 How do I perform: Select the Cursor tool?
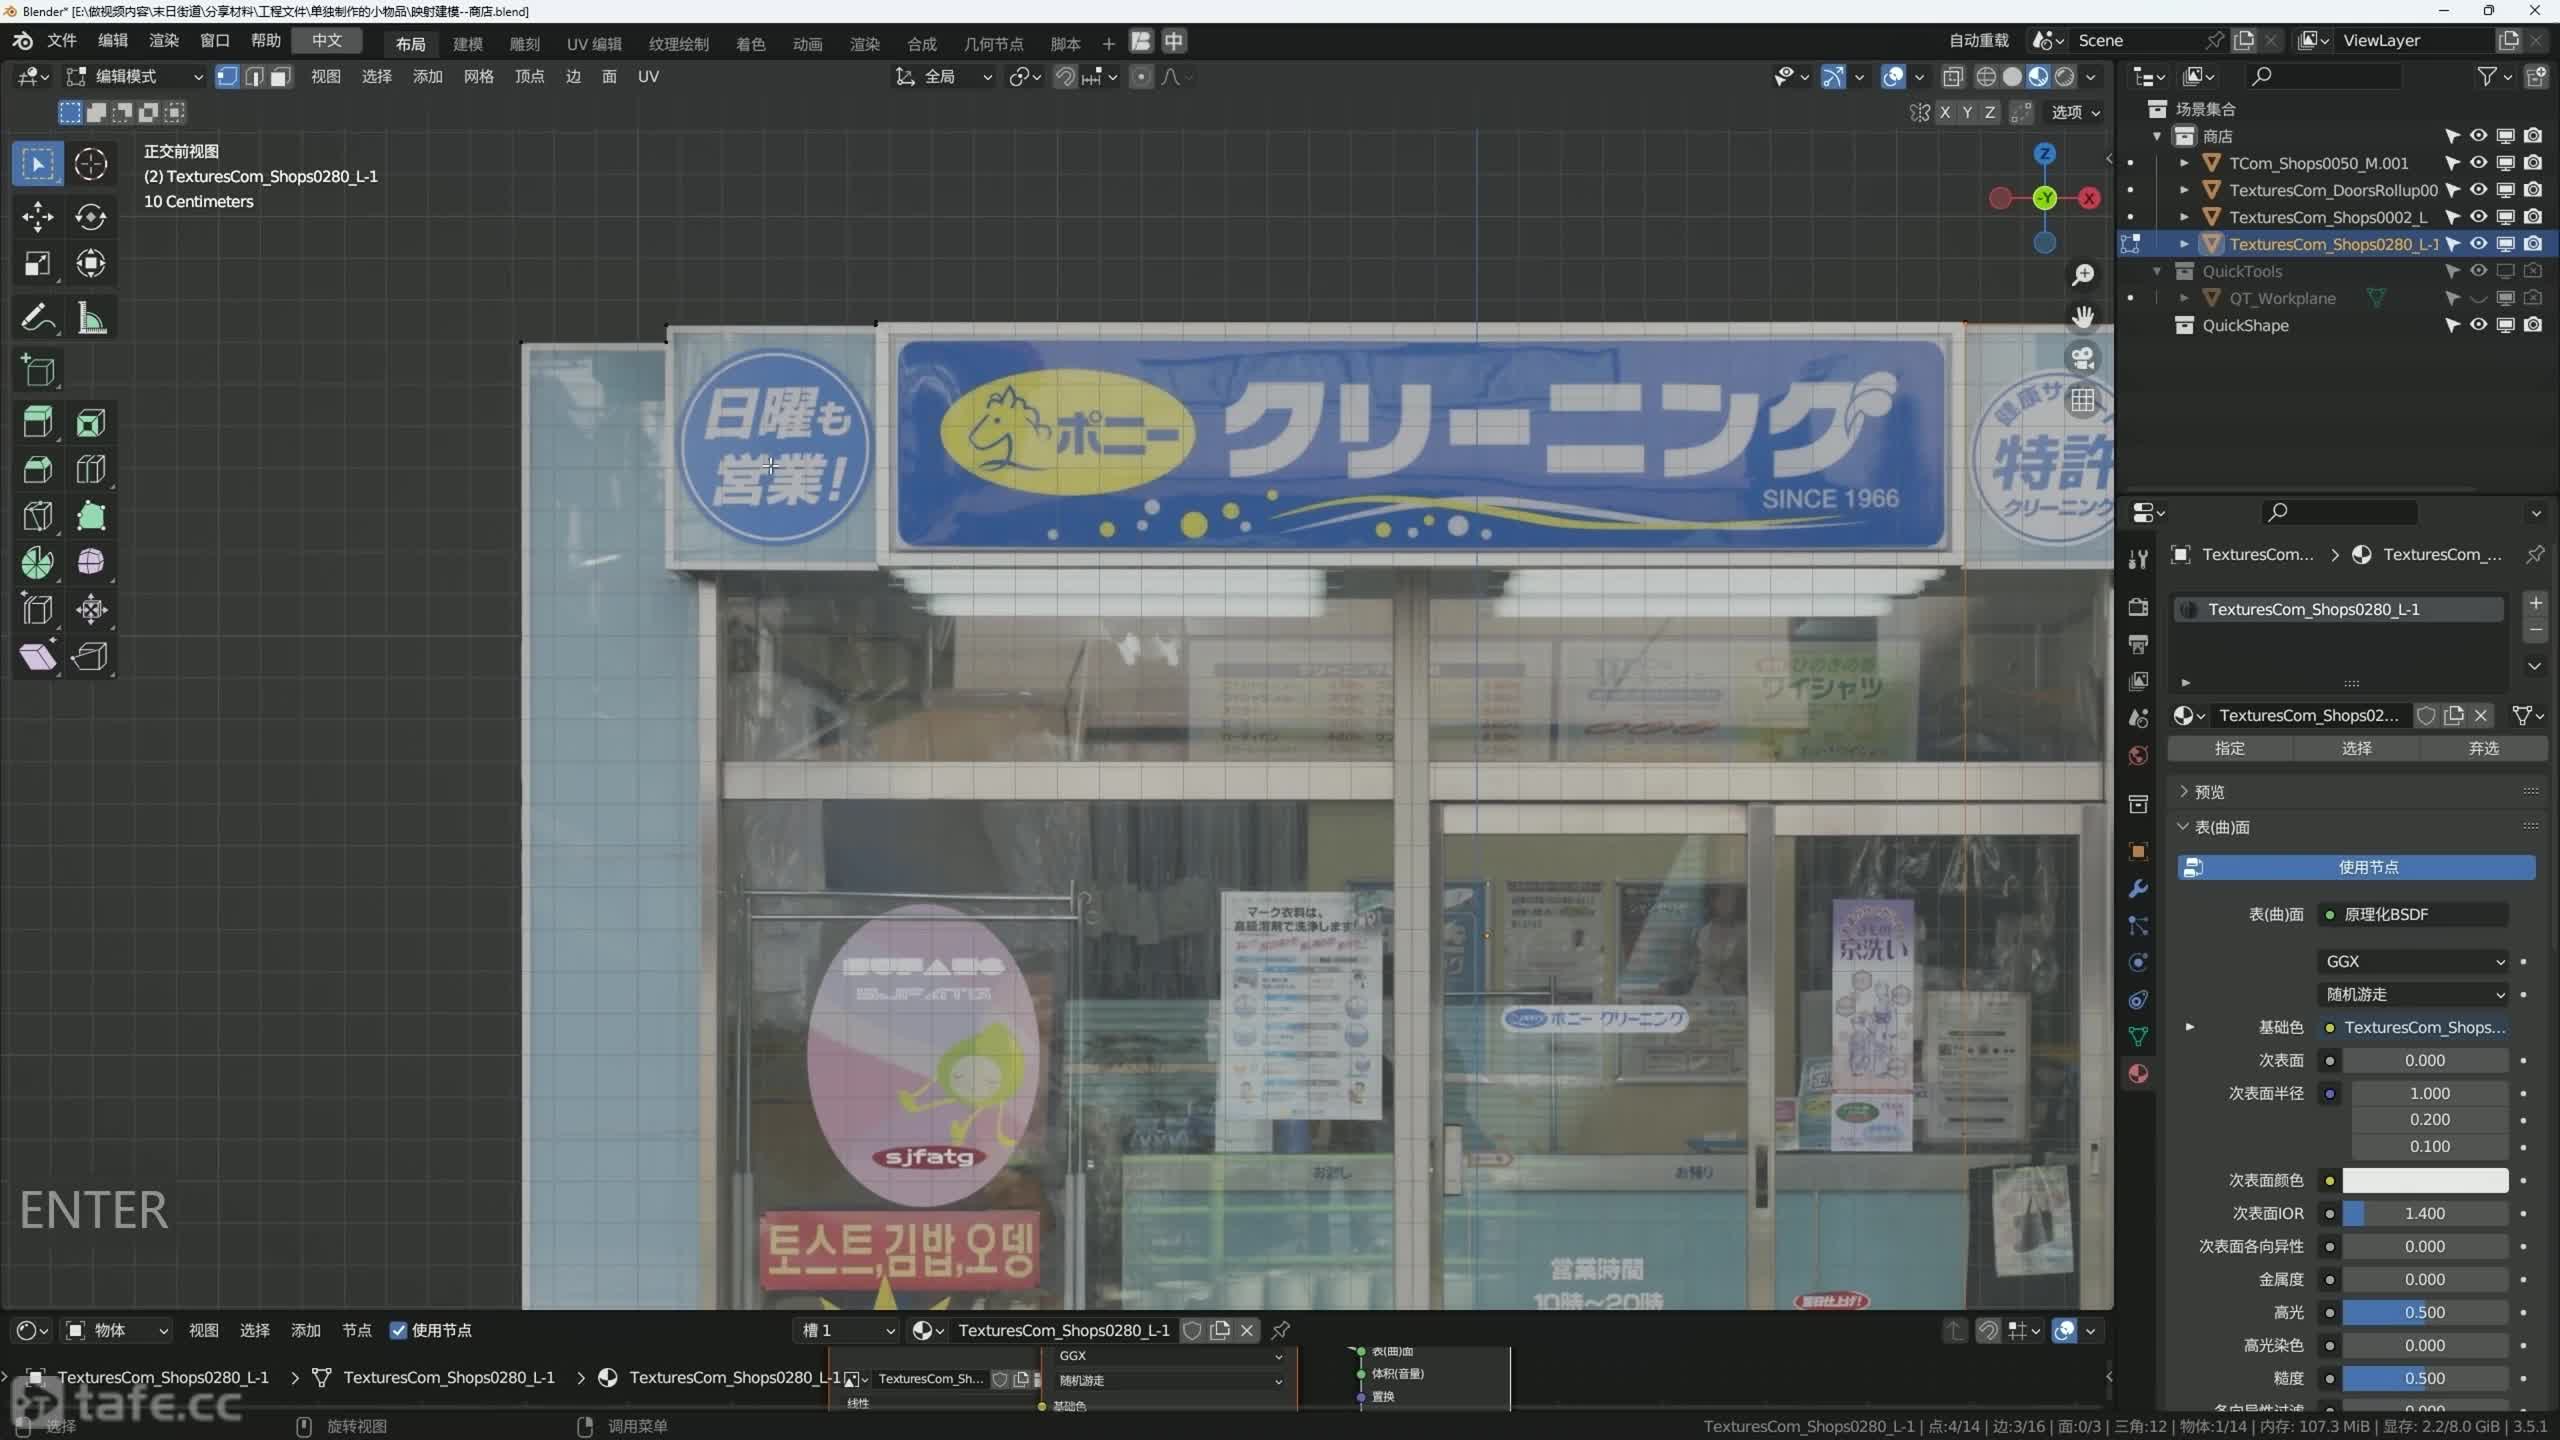tap(91, 164)
